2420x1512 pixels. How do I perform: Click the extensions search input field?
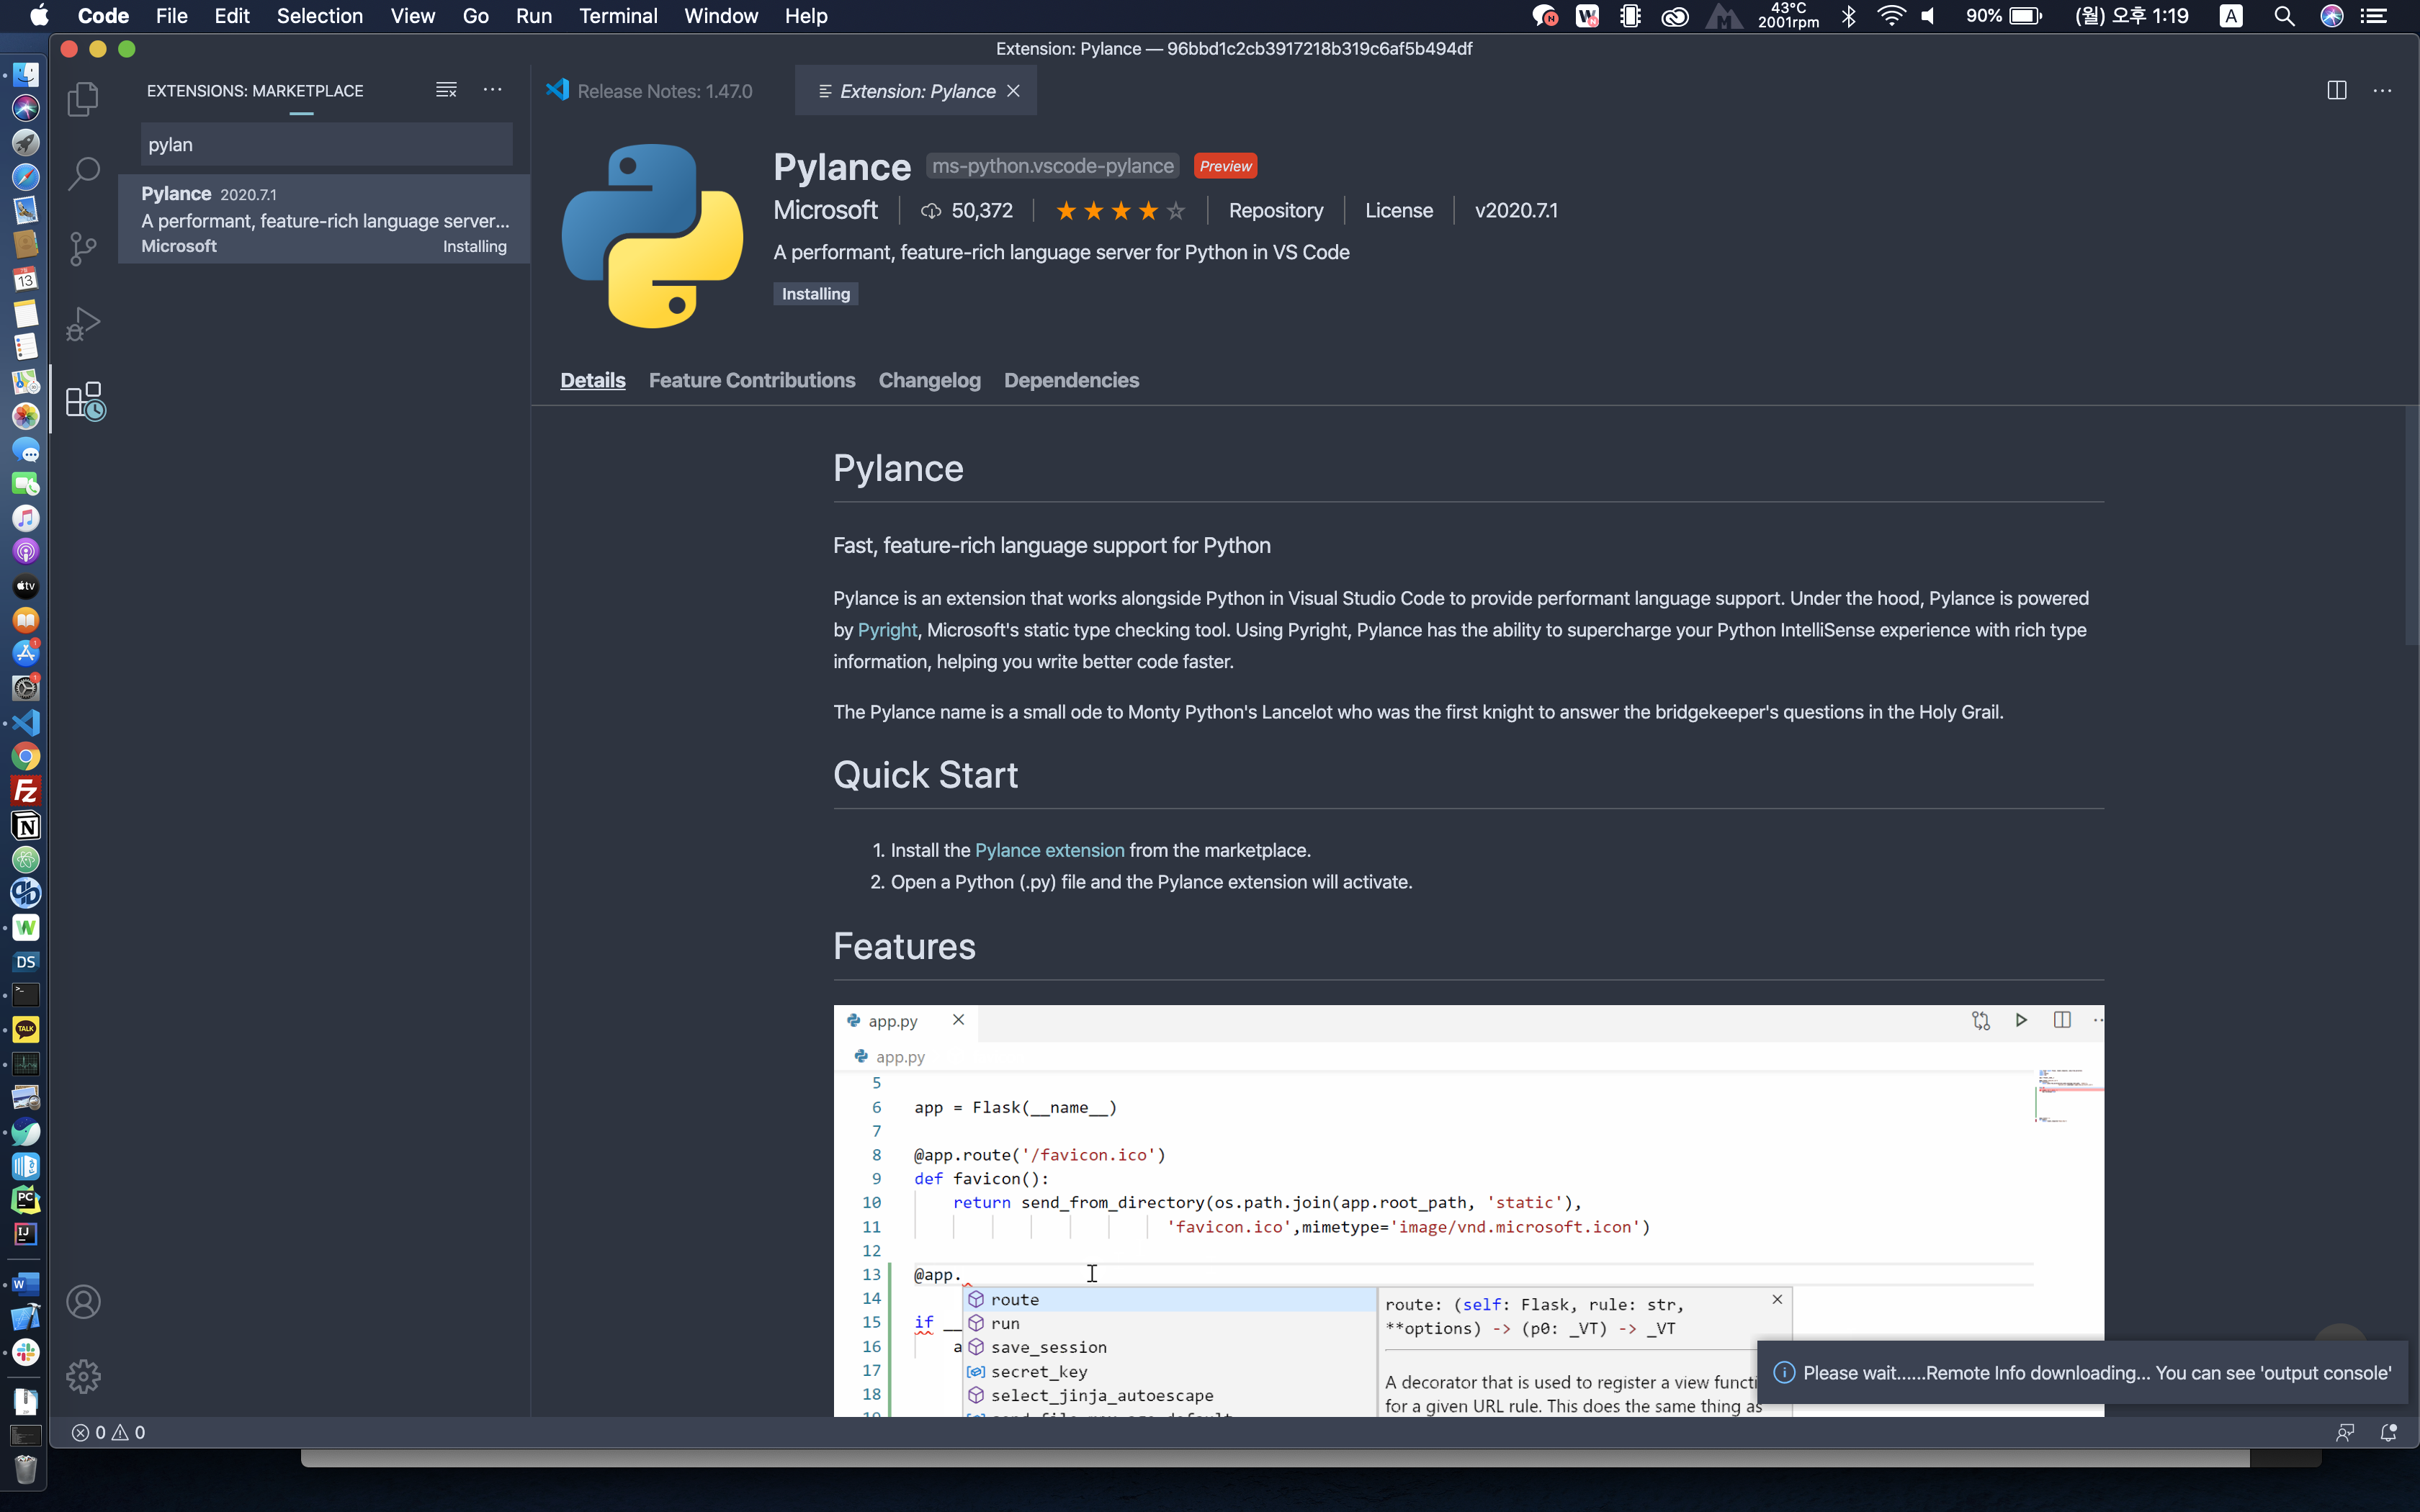pyautogui.click(x=326, y=145)
